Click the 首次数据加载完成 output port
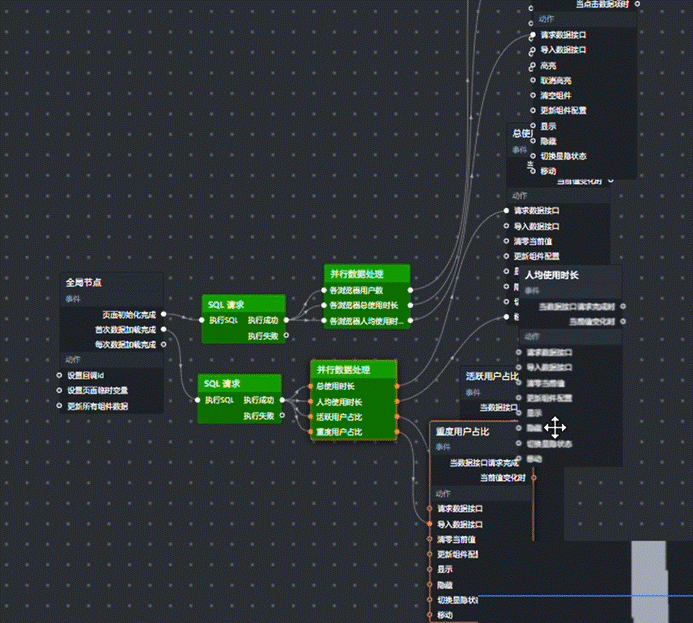Image resolution: width=693 pixels, height=623 pixels. pyautogui.click(x=164, y=329)
